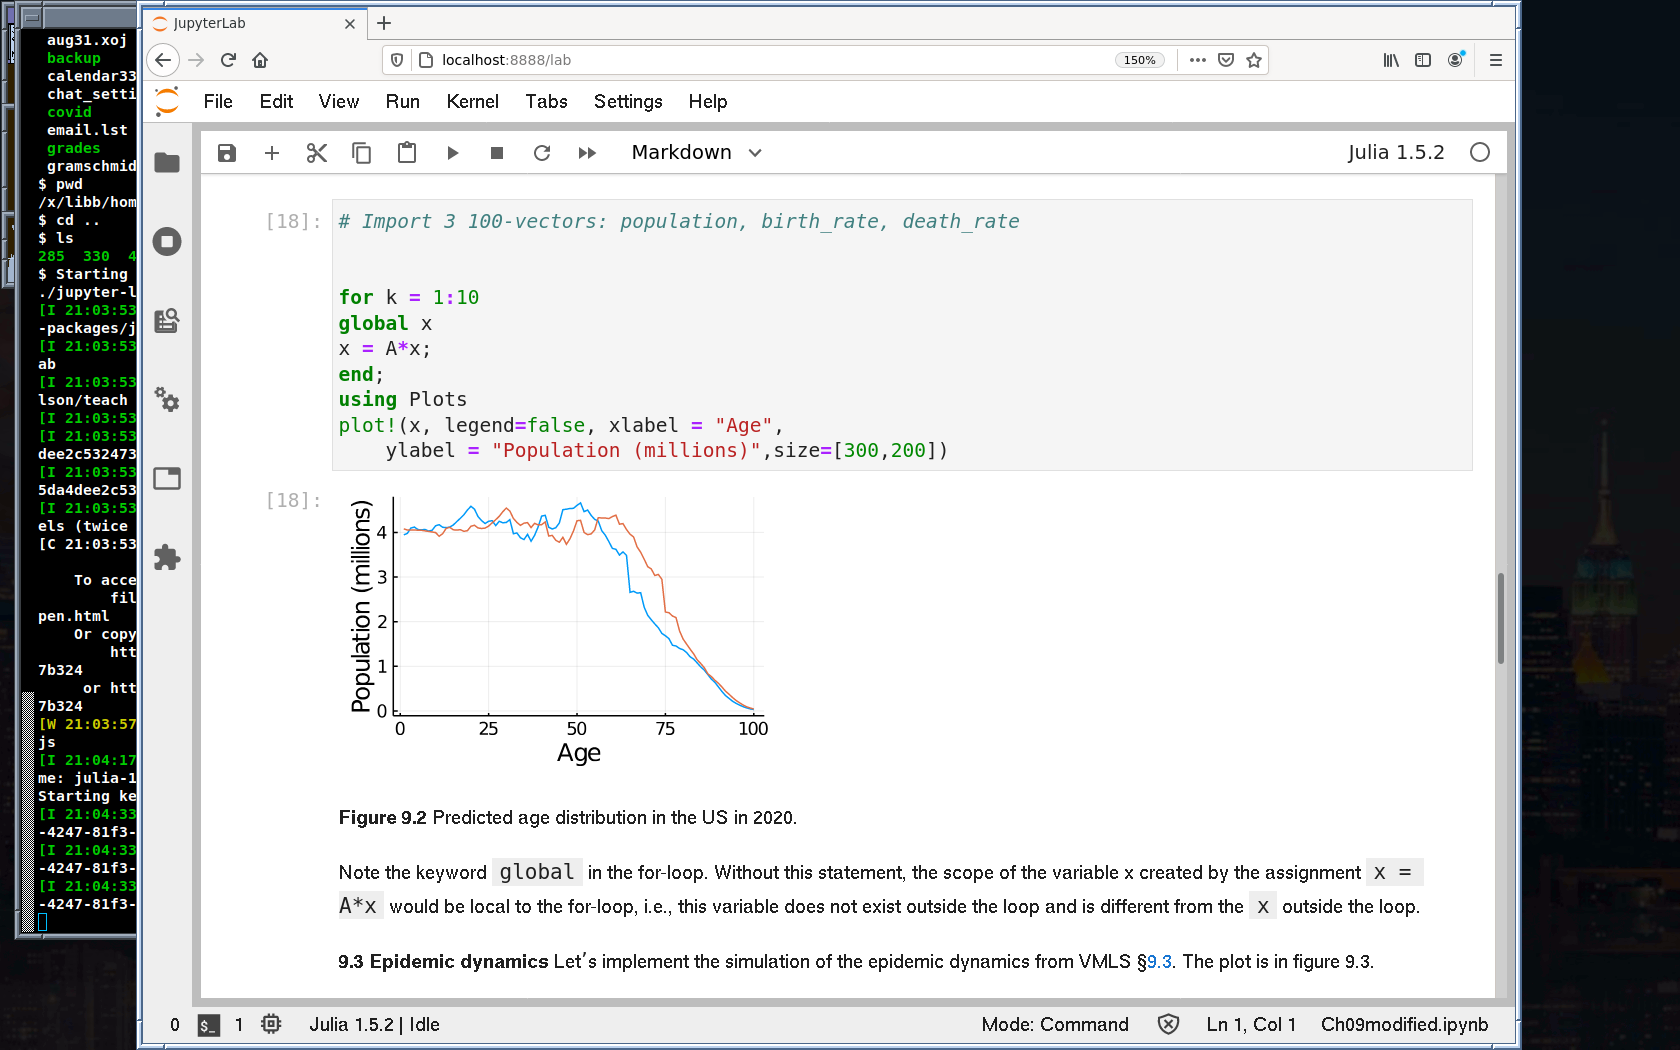Switch kernel by clicking Julia 1.5.2
Viewport: 1680px width, 1050px height.
pos(1395,153)
